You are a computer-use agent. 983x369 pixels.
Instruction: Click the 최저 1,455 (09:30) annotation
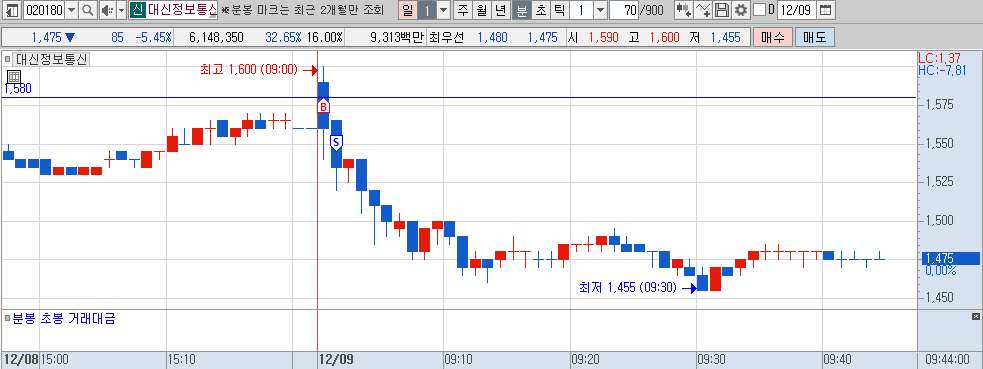click(x=628, y=288)
